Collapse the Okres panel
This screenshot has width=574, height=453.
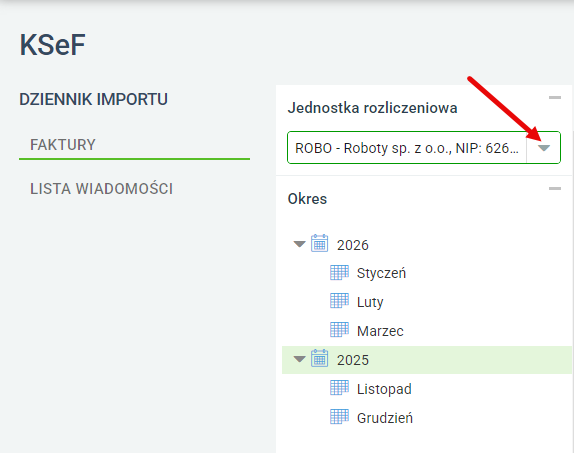[555, 189]
